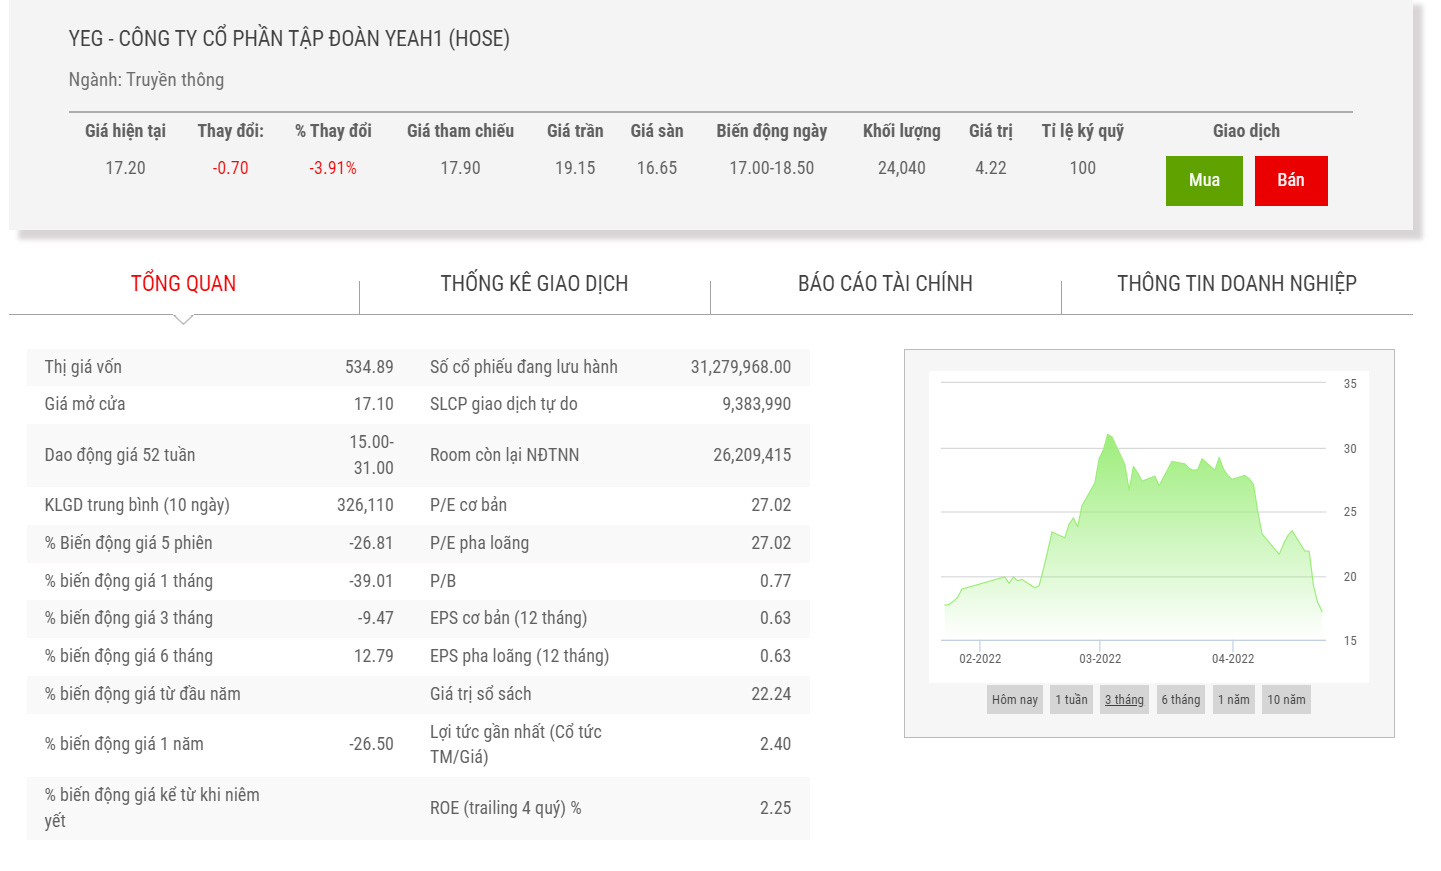
Task: Click the peak of the price chart
Action: click(x=1108, y=436)
